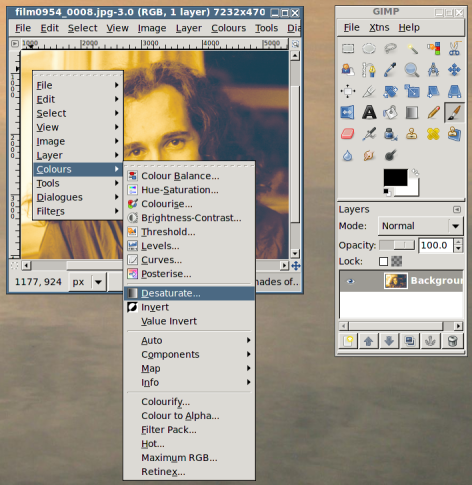This screenshot has height=485, width=472.
Task: Select the Shear tool
Action: (x=433, y=91)
